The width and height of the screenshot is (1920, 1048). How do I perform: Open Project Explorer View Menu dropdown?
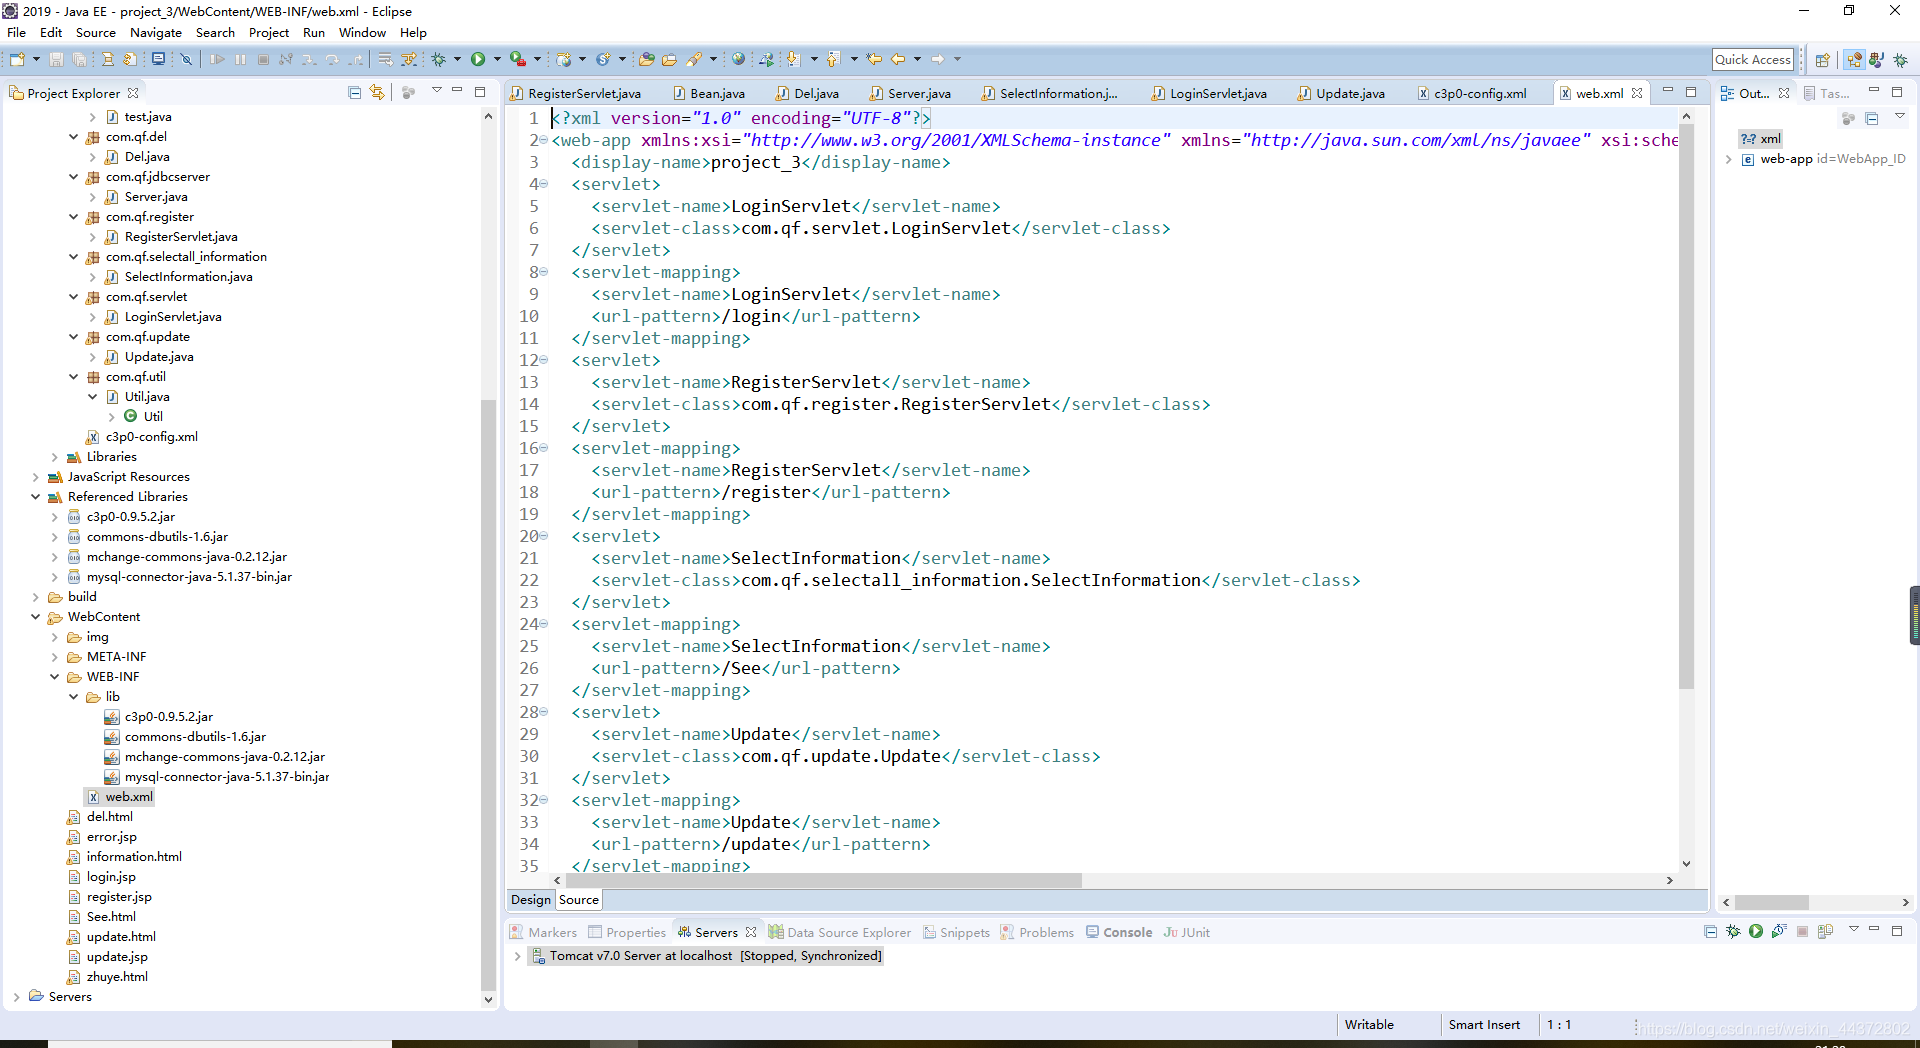[436, 91]
